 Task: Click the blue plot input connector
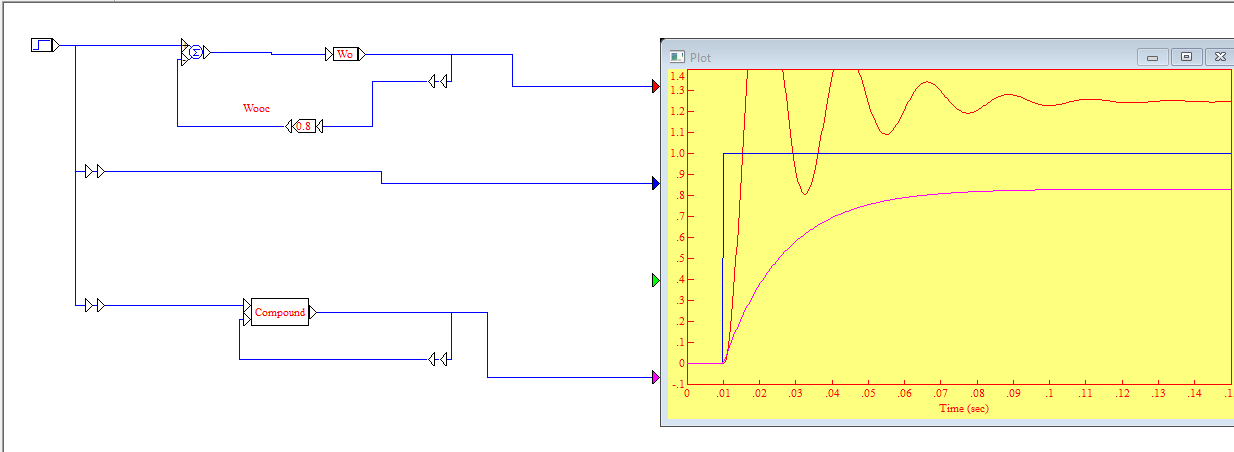coord(655,183)
